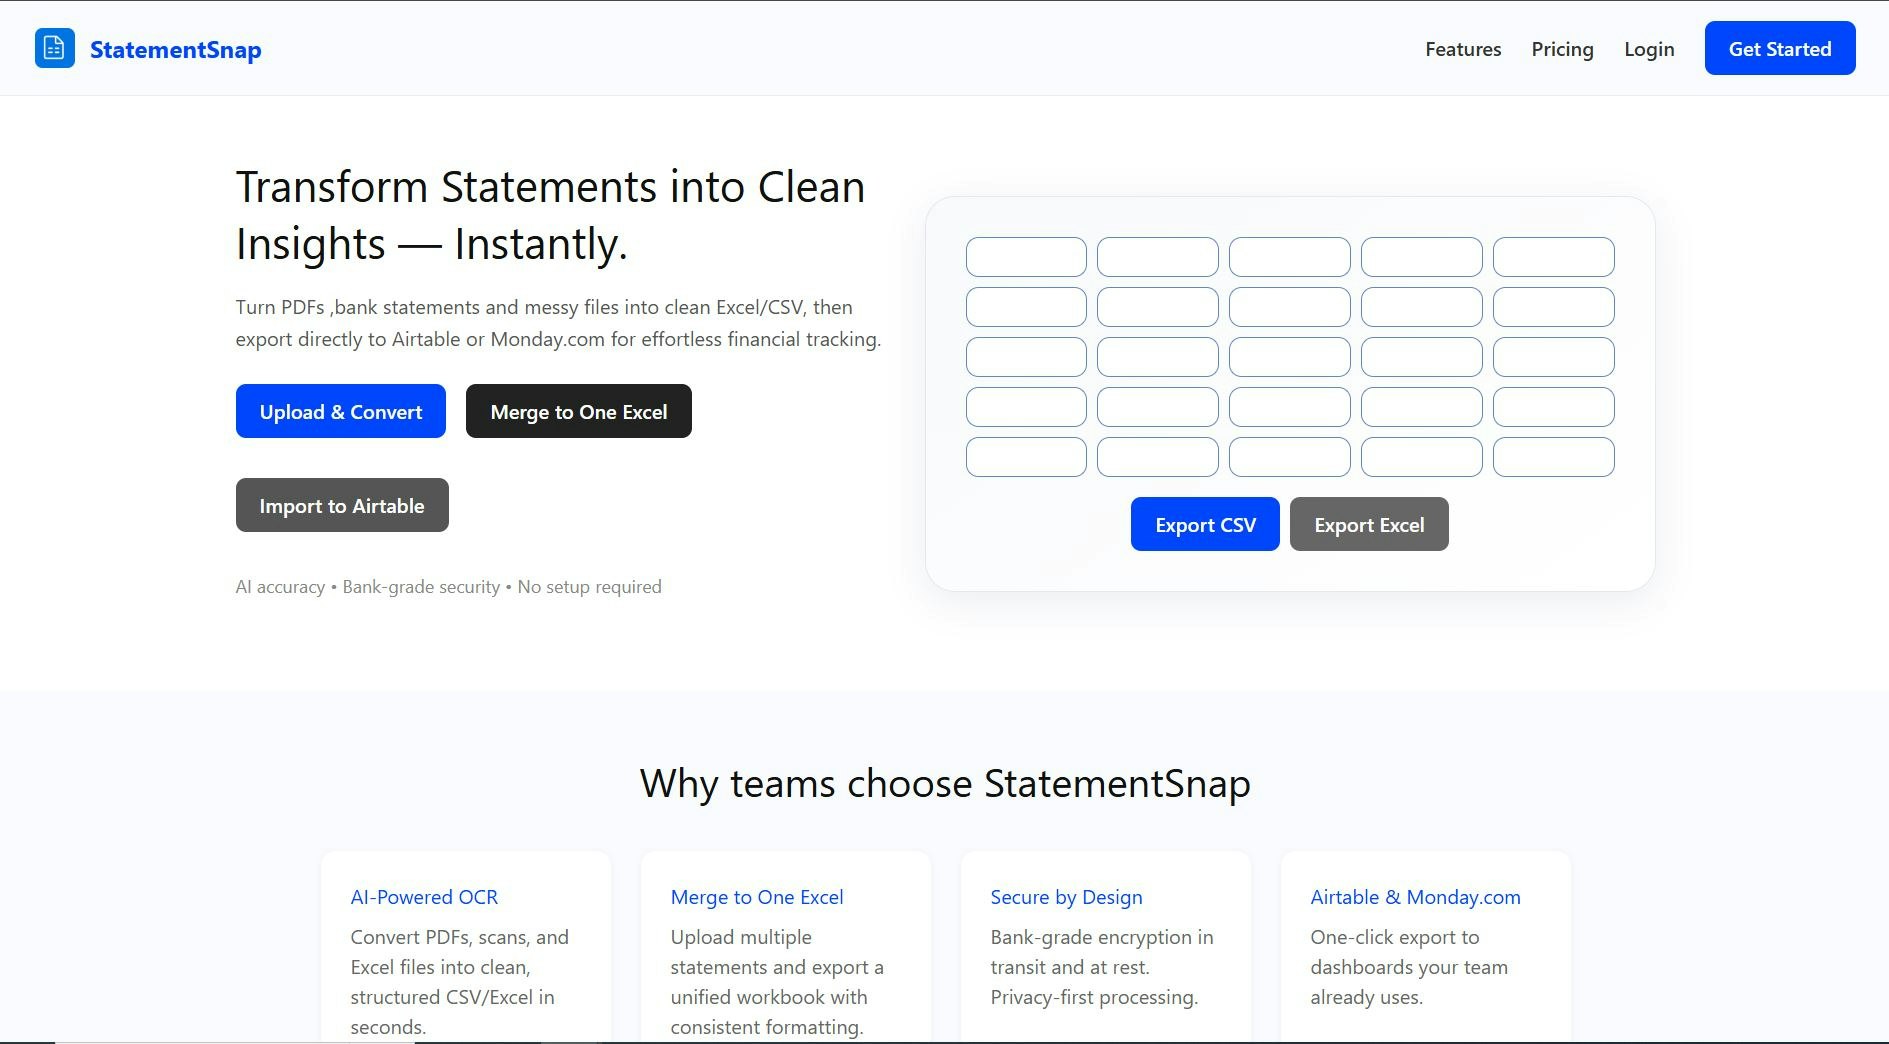Image resolution: width=1889 pixels, height=1044 pixels.
Task: Click 'One-click export to dashboards' description
Action: coord(1409,967)
